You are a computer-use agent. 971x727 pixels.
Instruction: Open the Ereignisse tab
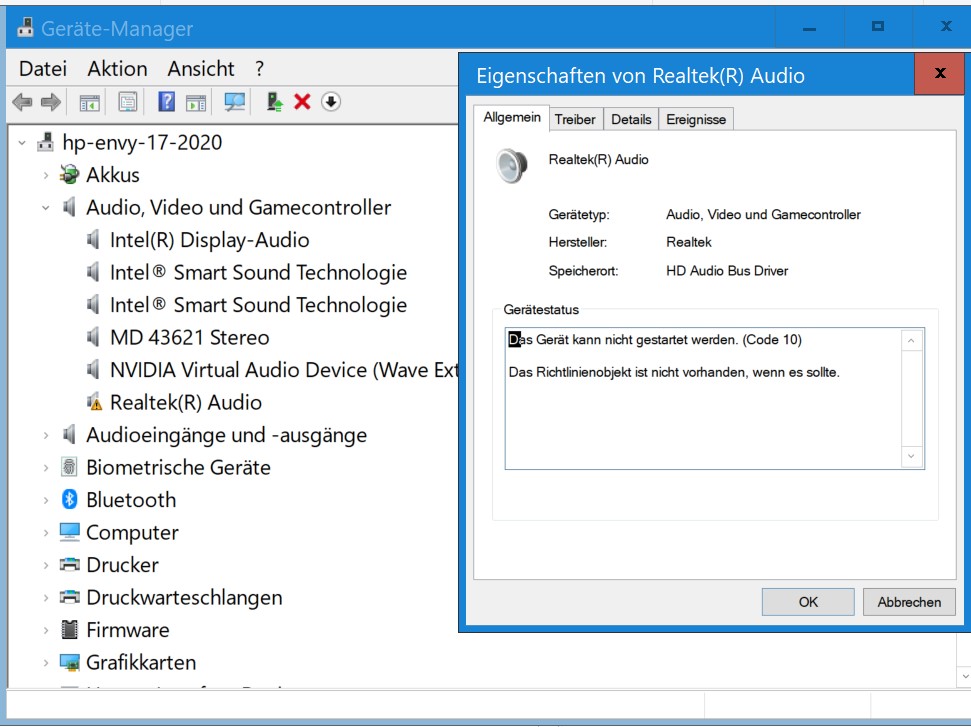tap(696, 119)
